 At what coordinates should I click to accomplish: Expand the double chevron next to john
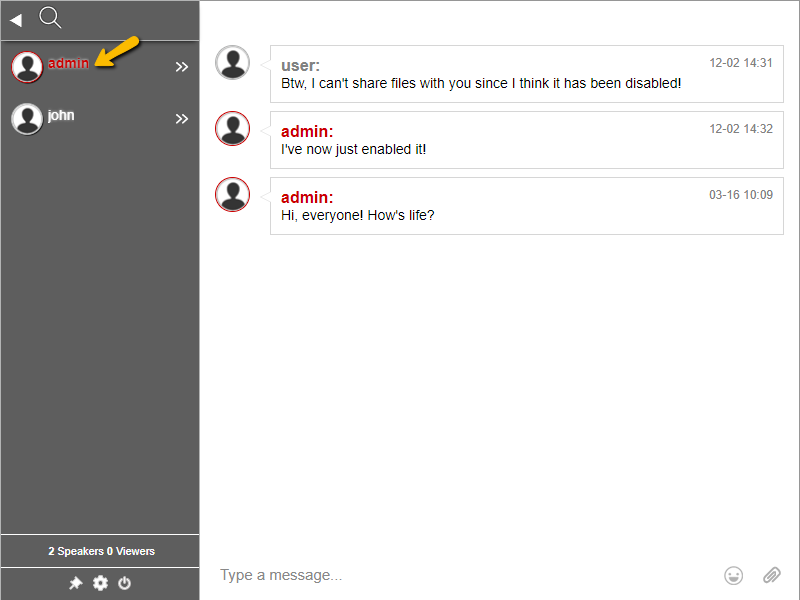point(182,119)
